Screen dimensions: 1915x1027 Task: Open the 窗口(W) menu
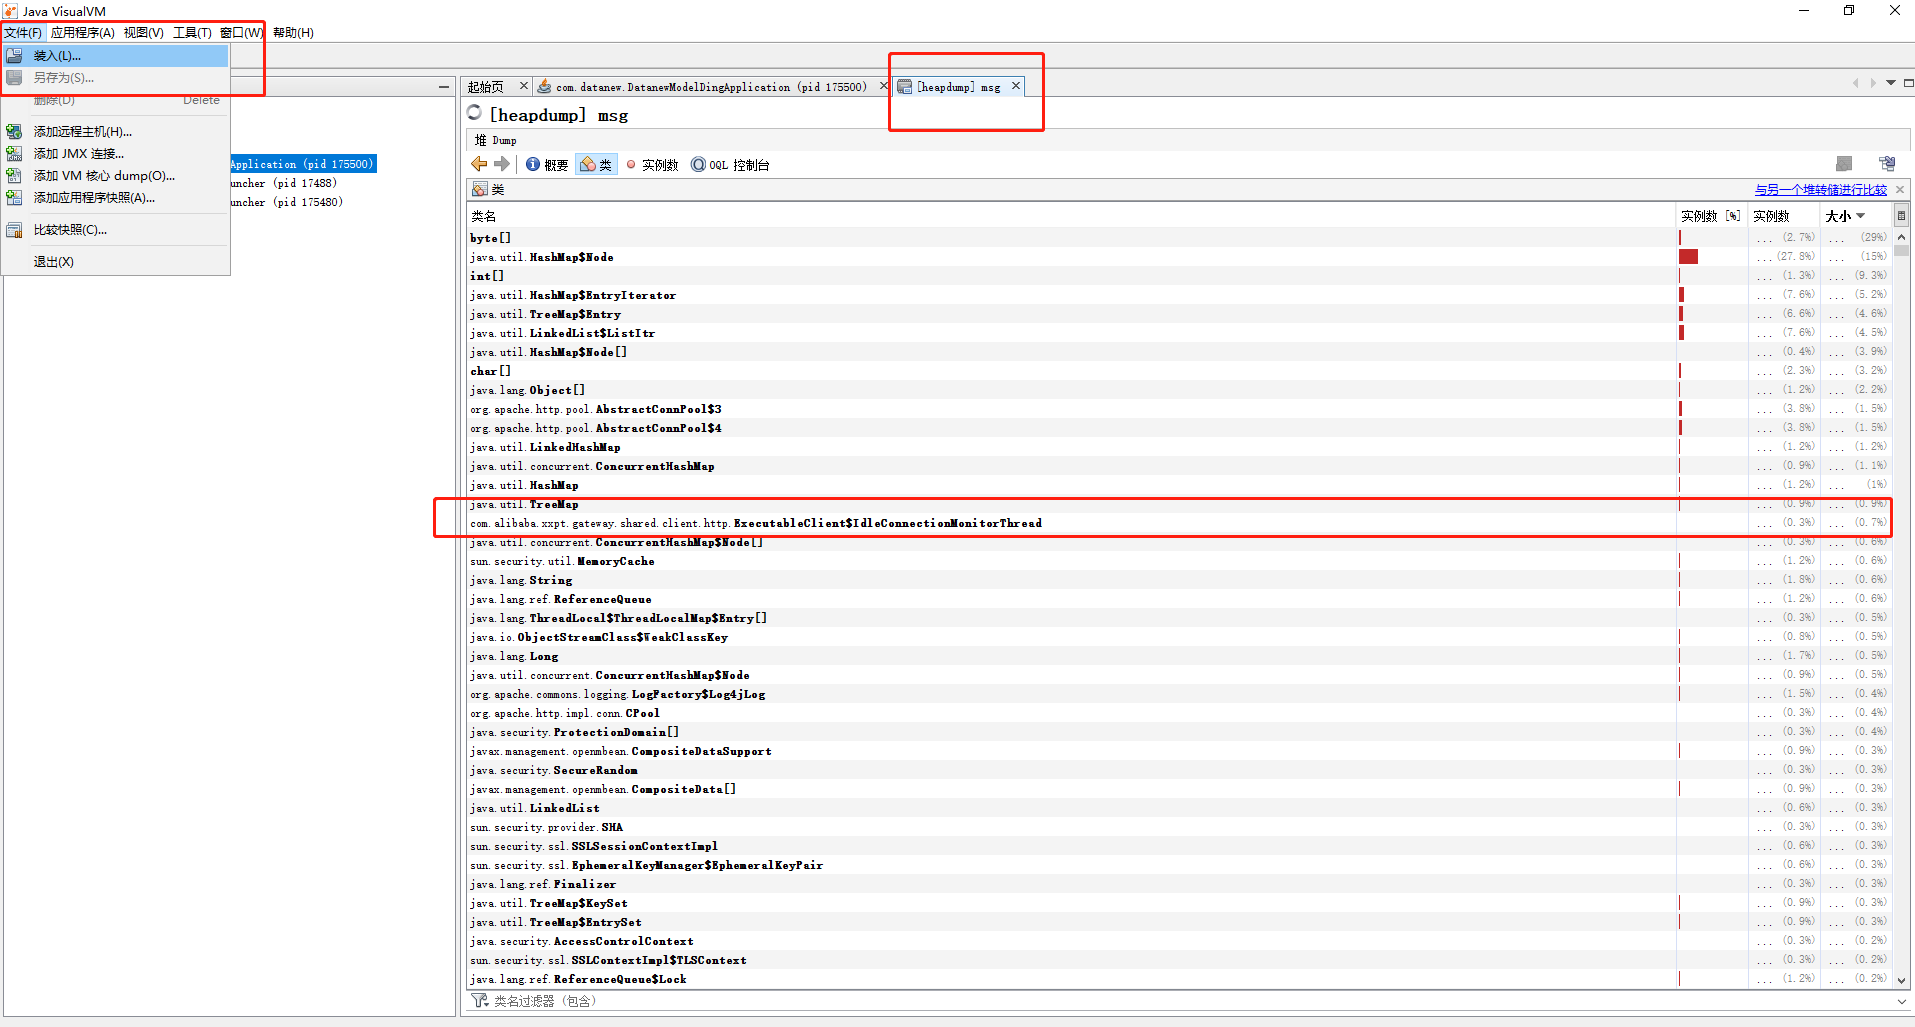tap(241, 33)
